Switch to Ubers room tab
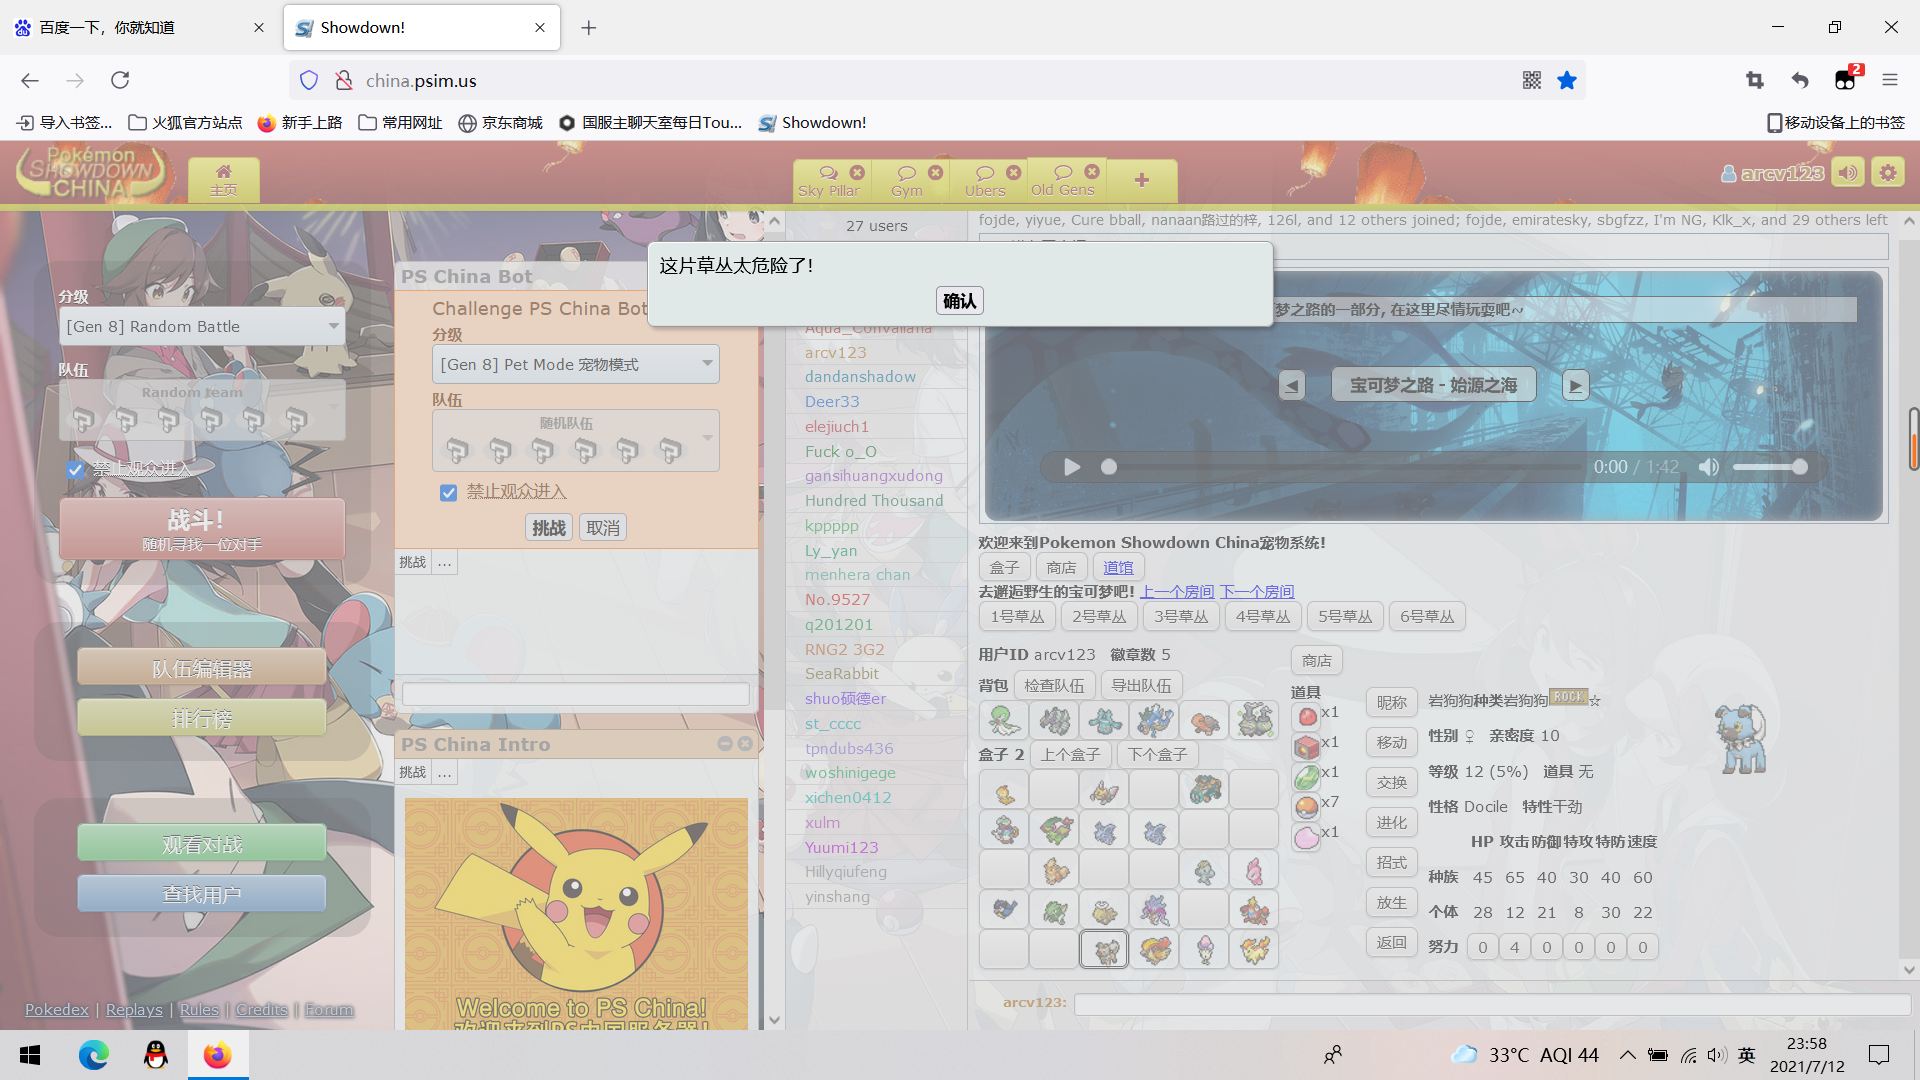The width and height of the screenshot is (1920, 1080). click(x=985, y=181)
